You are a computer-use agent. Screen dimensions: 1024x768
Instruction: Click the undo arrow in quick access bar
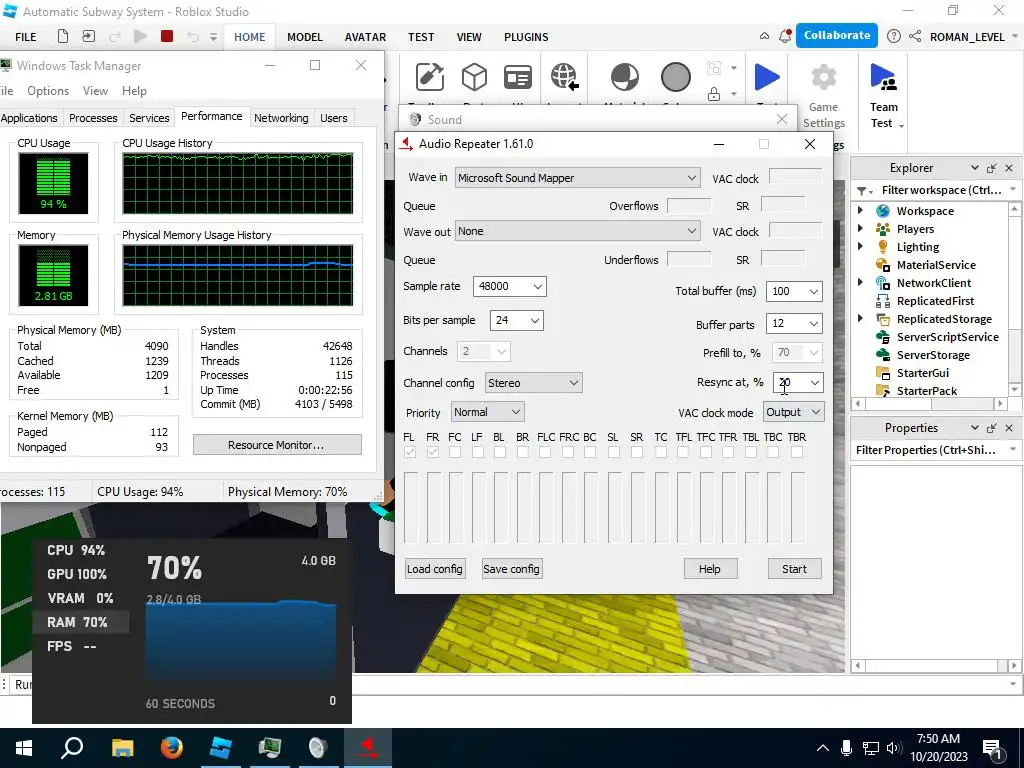click(x=193, y=37)
